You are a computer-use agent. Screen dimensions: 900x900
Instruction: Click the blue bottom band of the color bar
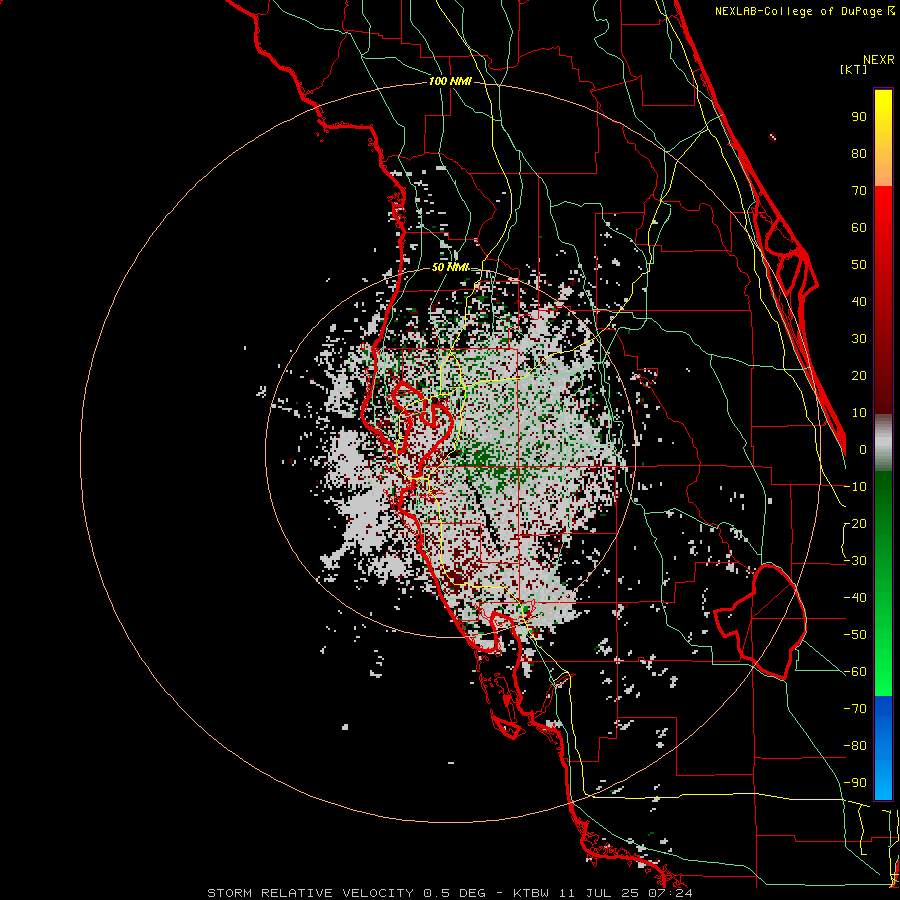(x=883, y=747)
